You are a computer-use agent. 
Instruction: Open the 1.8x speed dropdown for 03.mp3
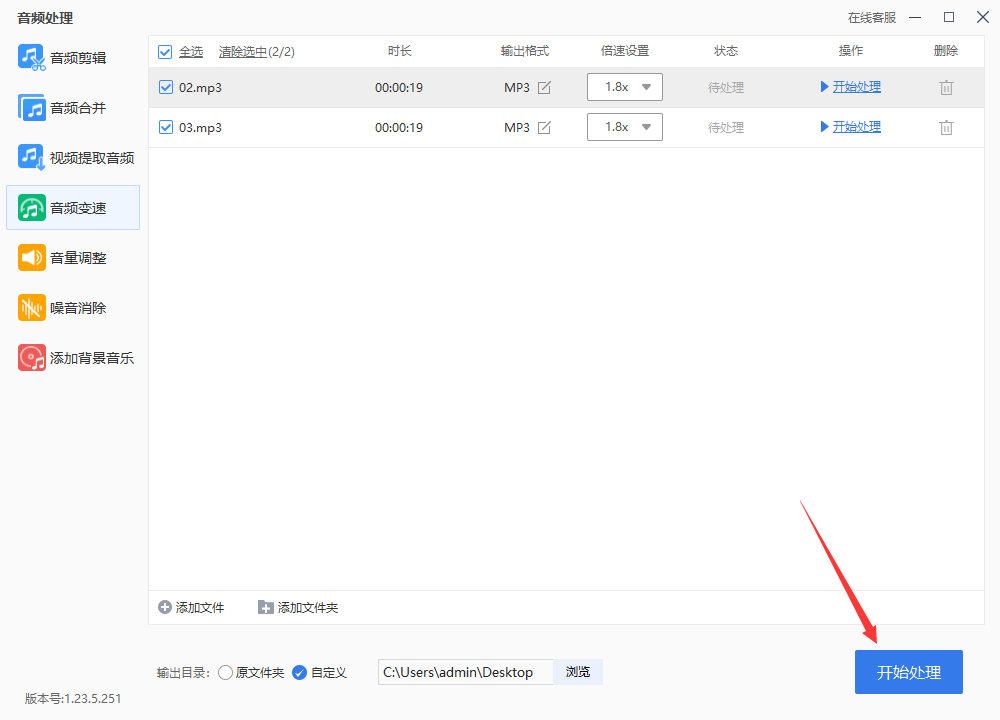pos(624,127)
